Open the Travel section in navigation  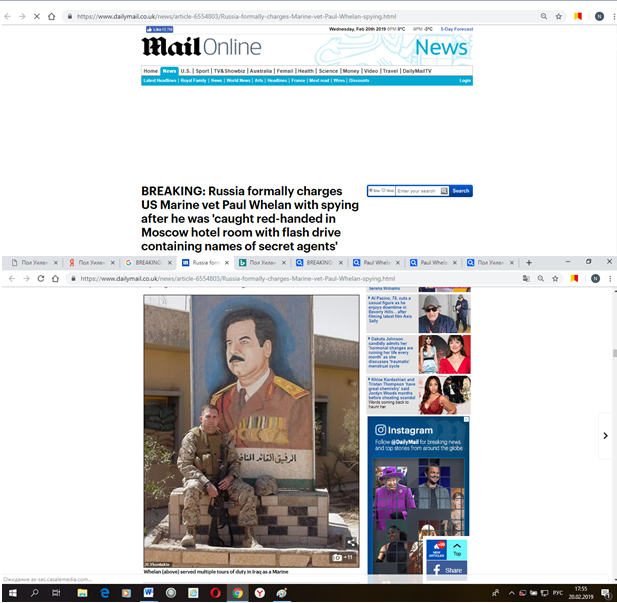[x=390, y=71]
